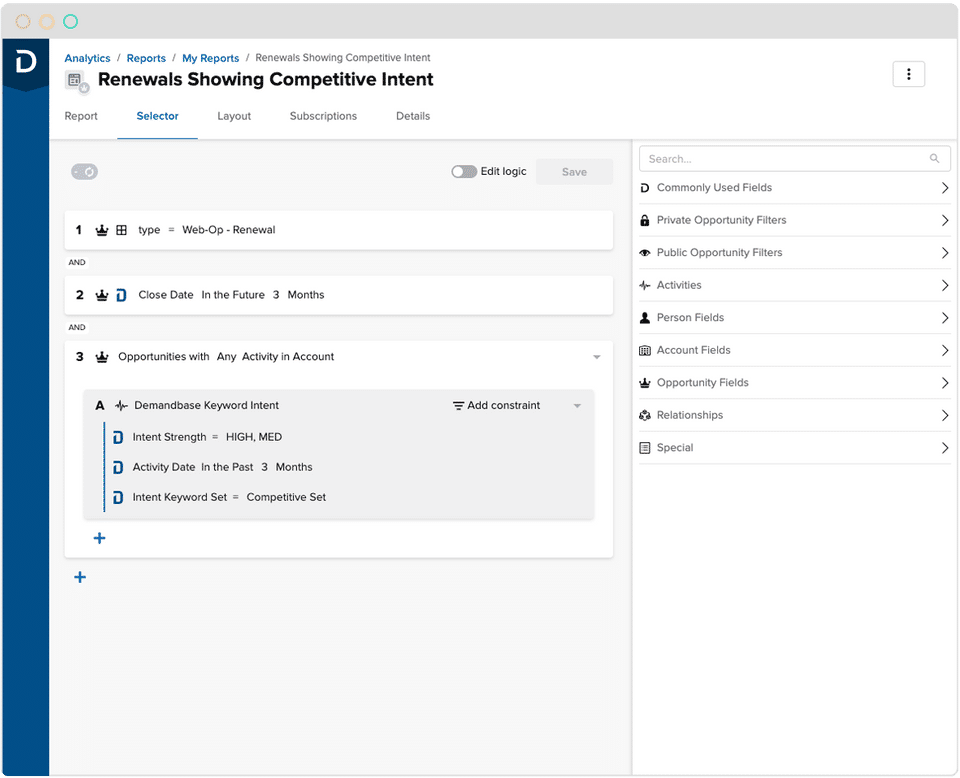Expand Private Opportunity Filters chevron
This screenshot has height=778, width=960.
[x=945, y=220]
